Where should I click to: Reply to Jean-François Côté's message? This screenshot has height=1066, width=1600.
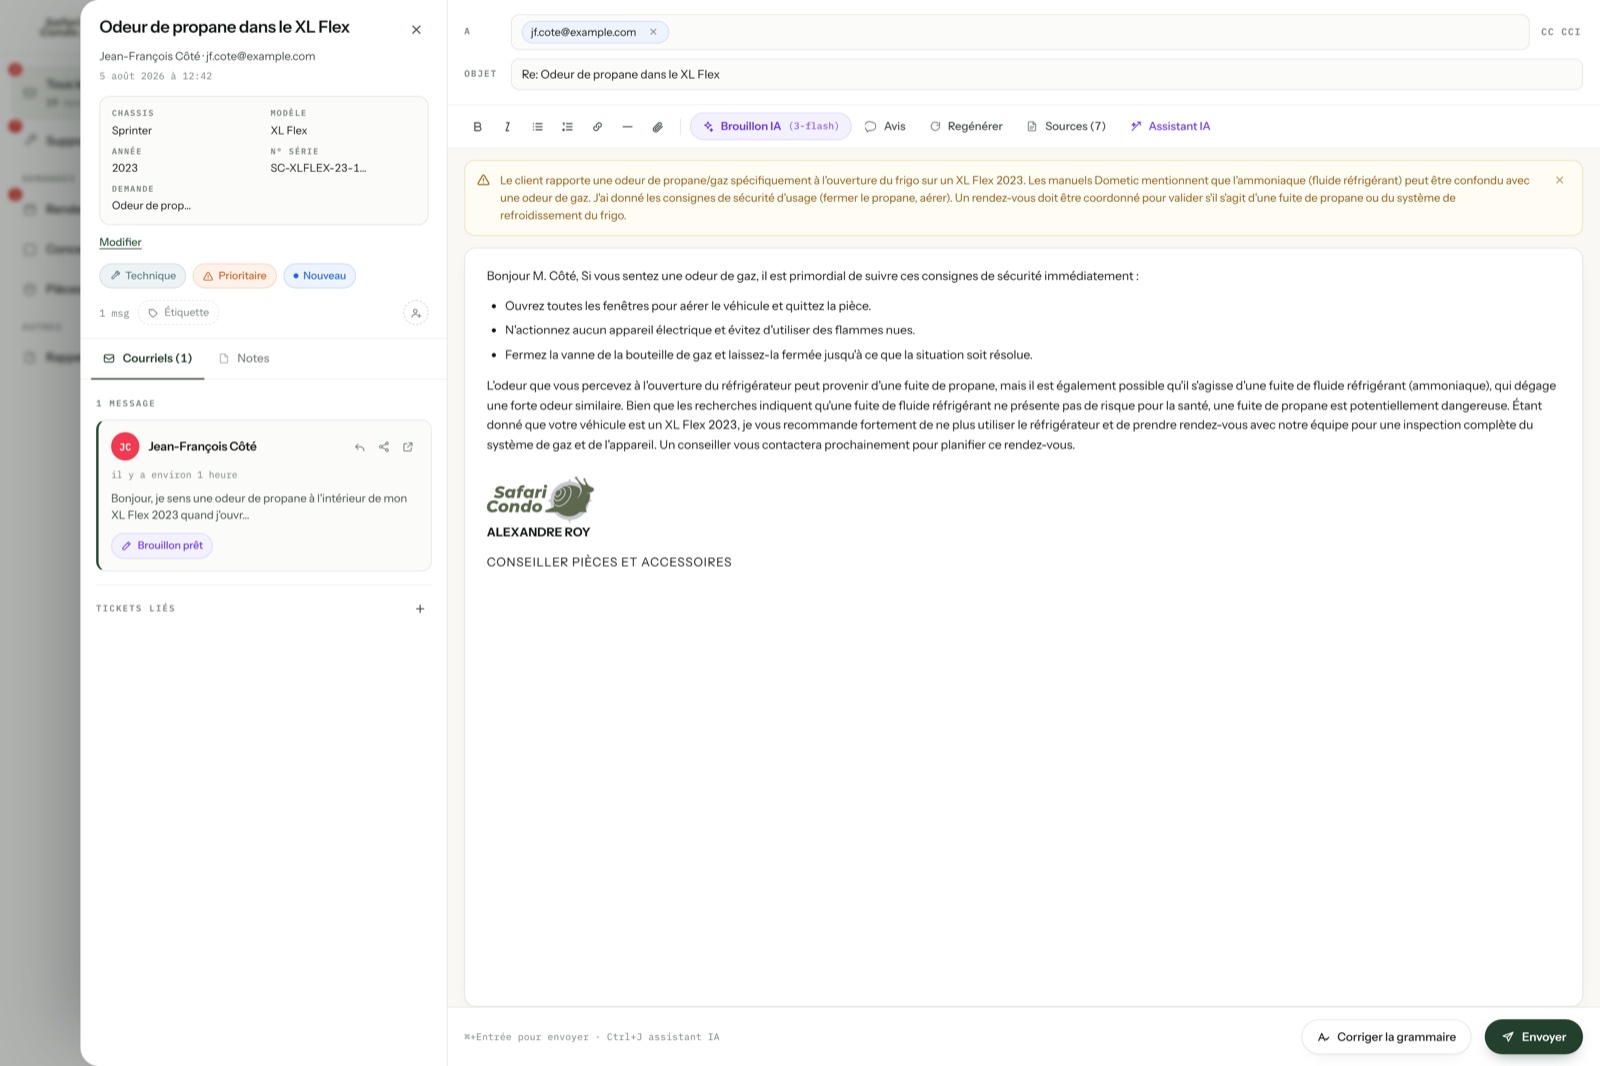click(360, 447)
